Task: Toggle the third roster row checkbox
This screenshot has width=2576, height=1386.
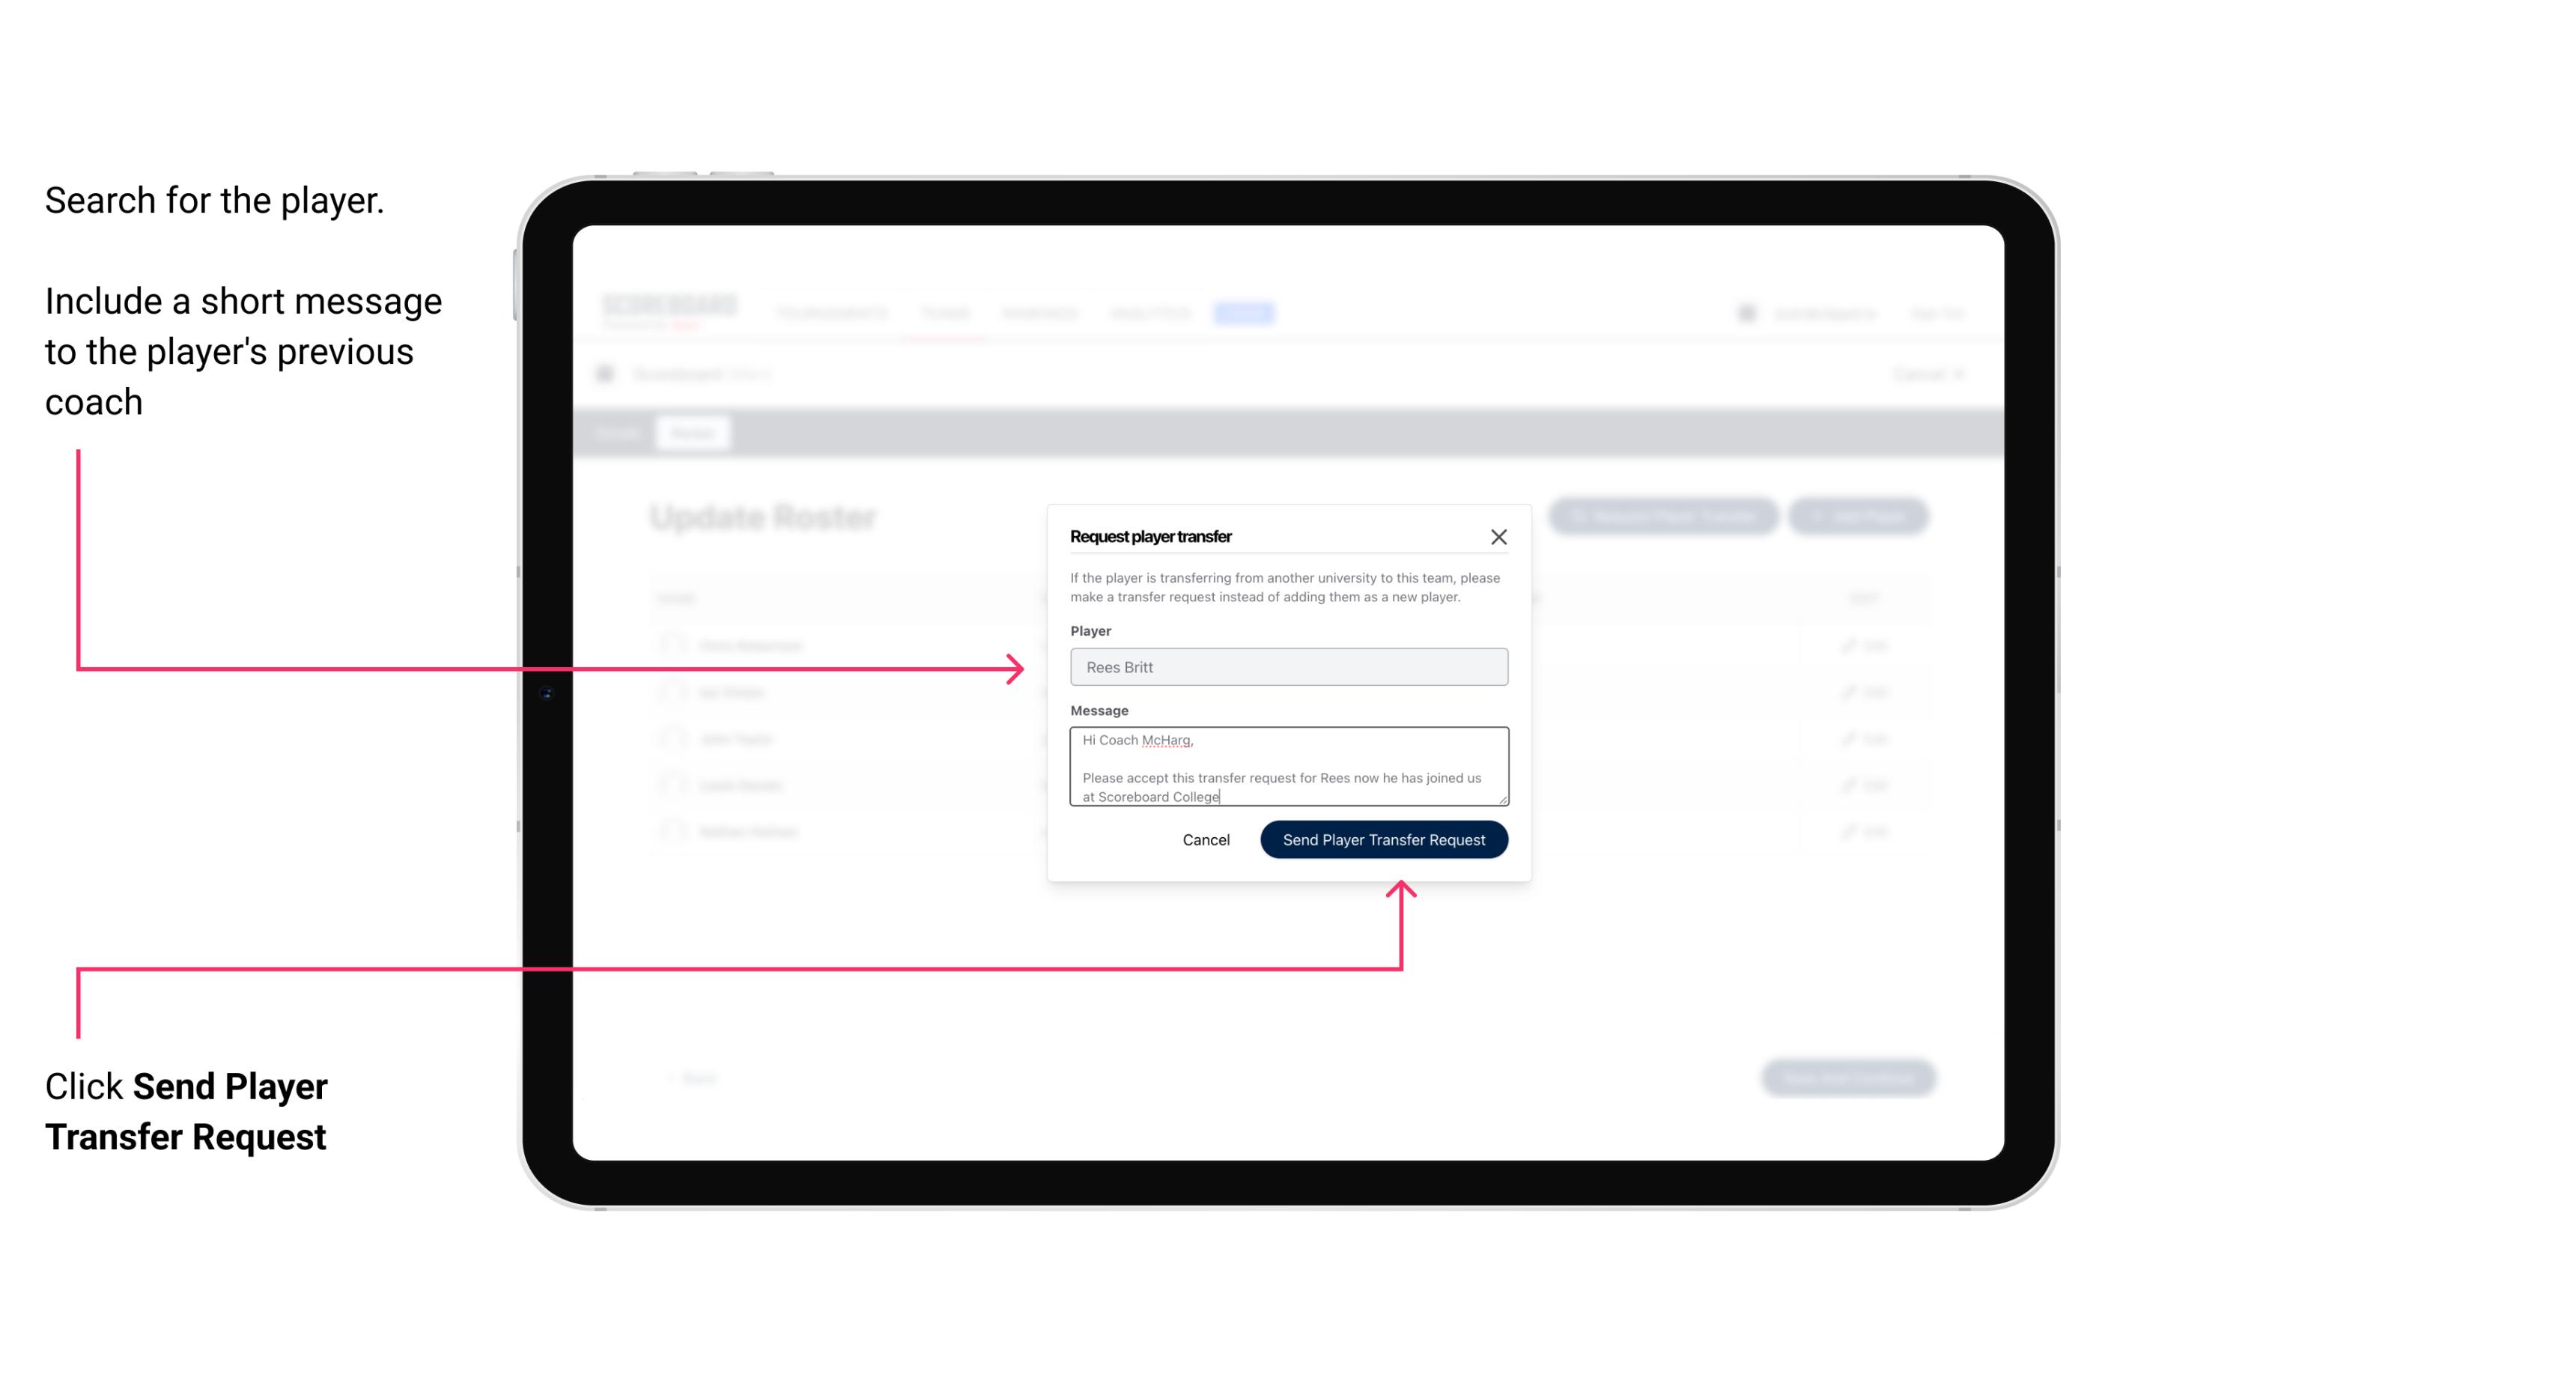Action: 672,738
